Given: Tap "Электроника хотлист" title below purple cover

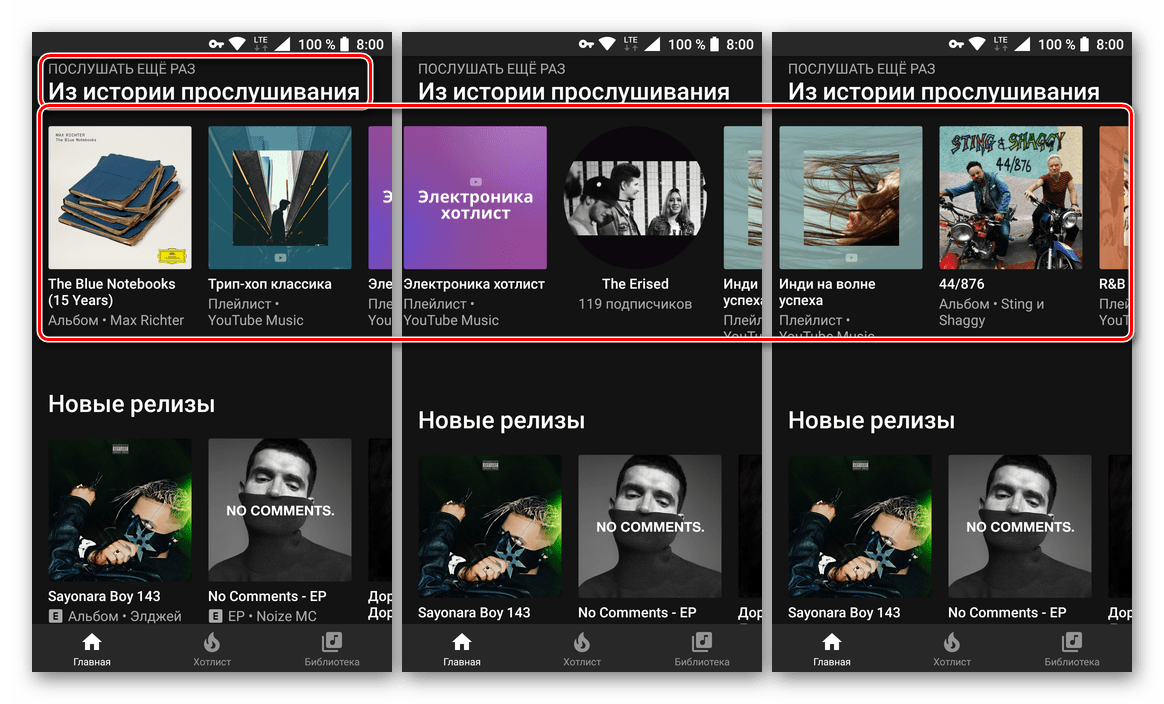Looking at the screenshot, I should click(x=474, y=284).
